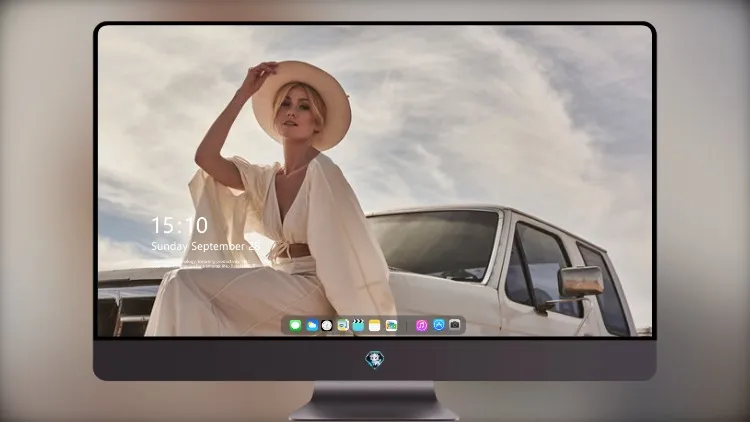Open the pink iTunes music app
This screenshot has width=750, height=422.
tap(421, 326)
